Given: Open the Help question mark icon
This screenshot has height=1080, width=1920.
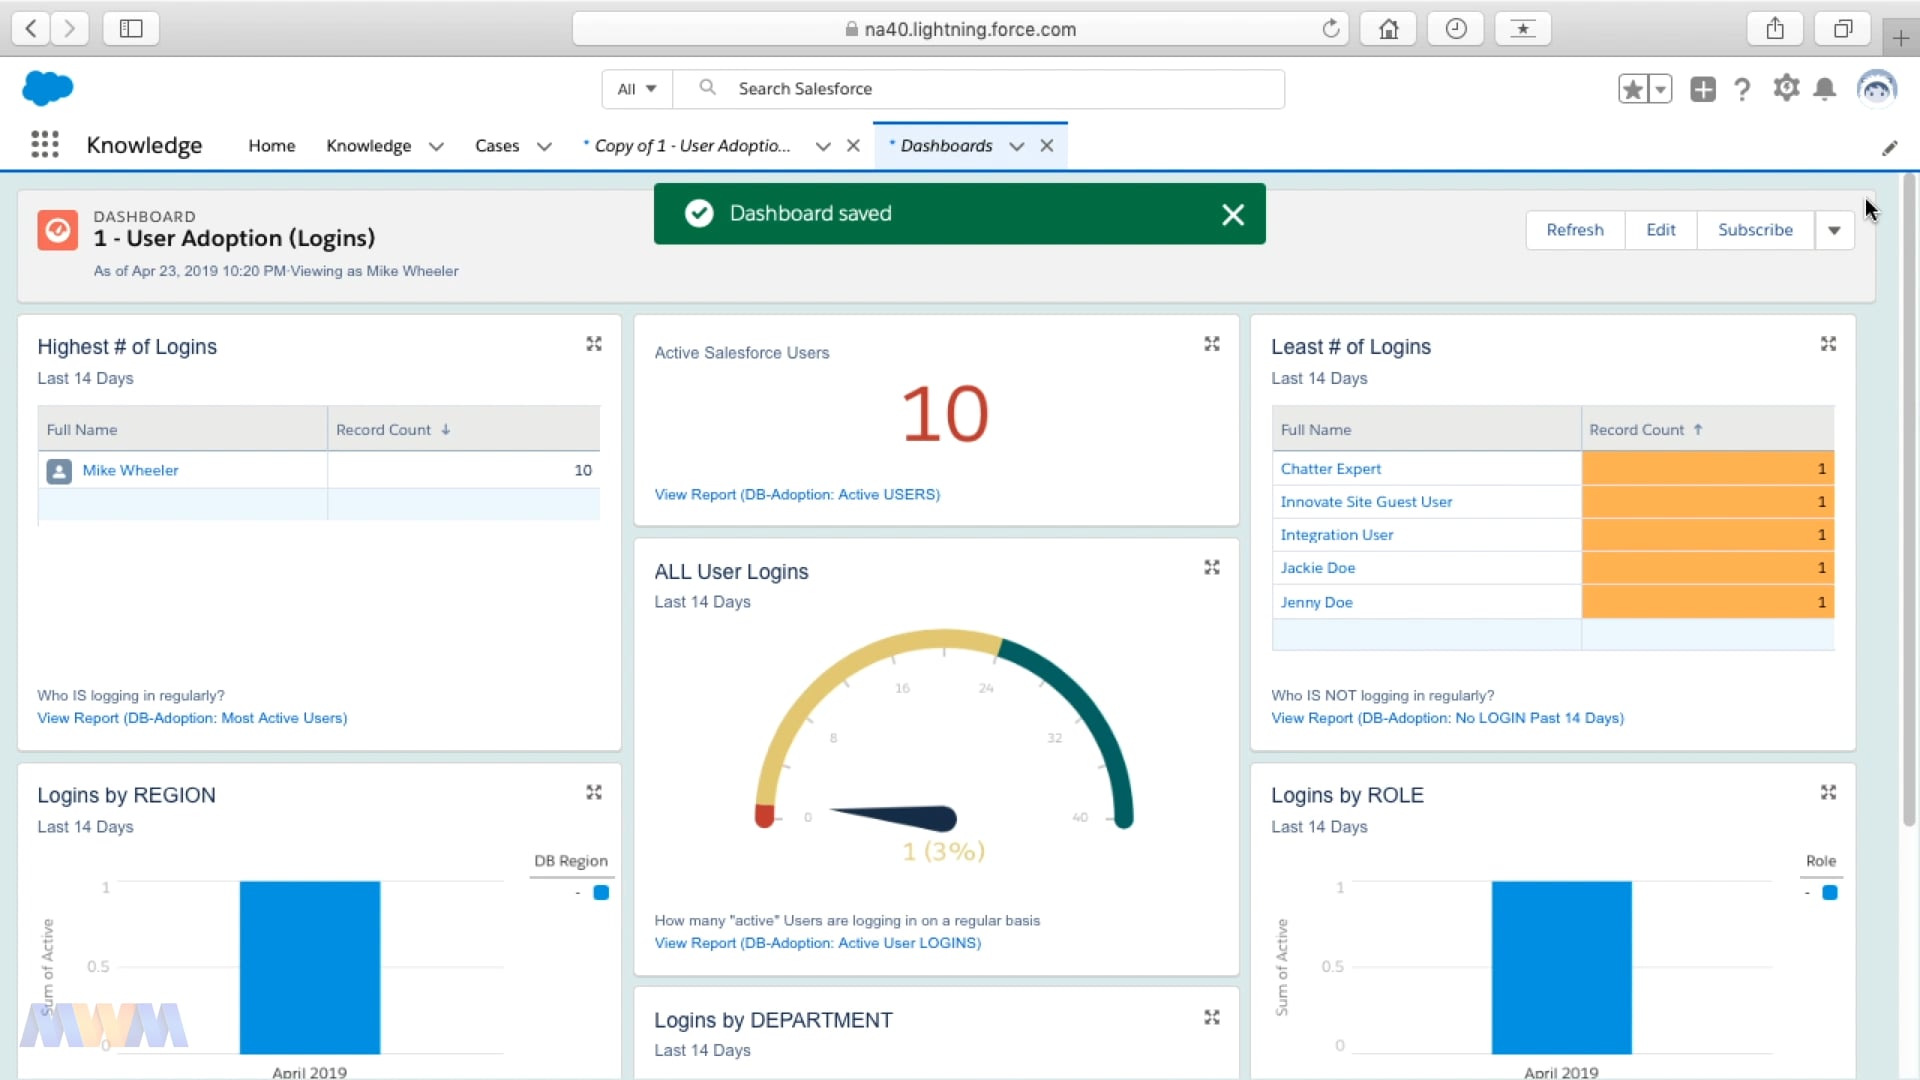Looking at the screenshot, I should (x=1742, y=89).
